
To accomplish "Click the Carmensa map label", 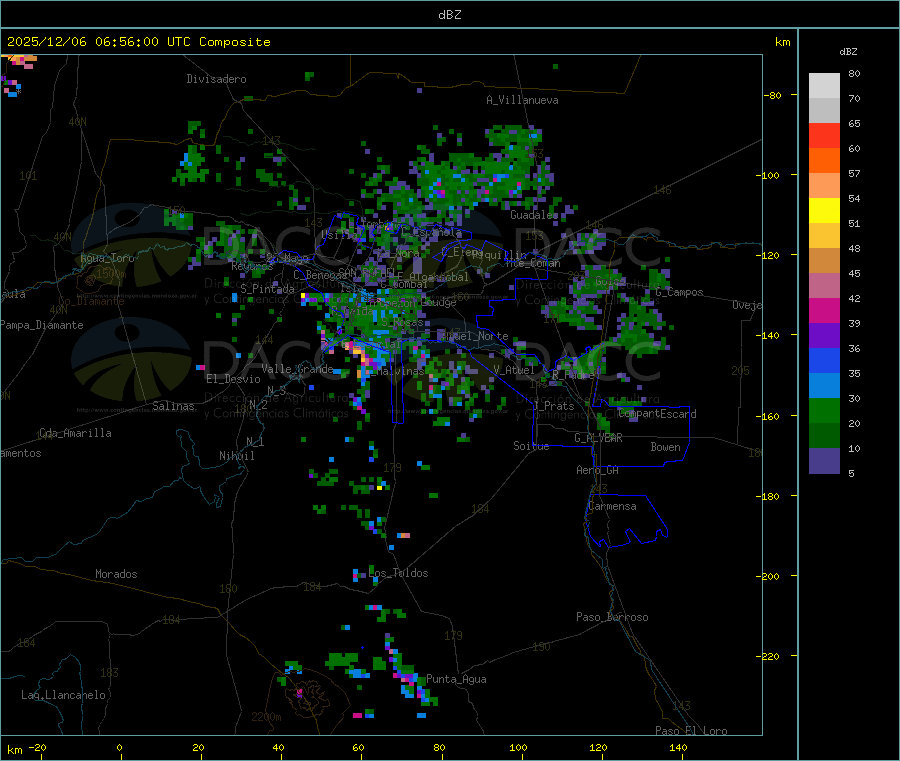I will [612, 506].
